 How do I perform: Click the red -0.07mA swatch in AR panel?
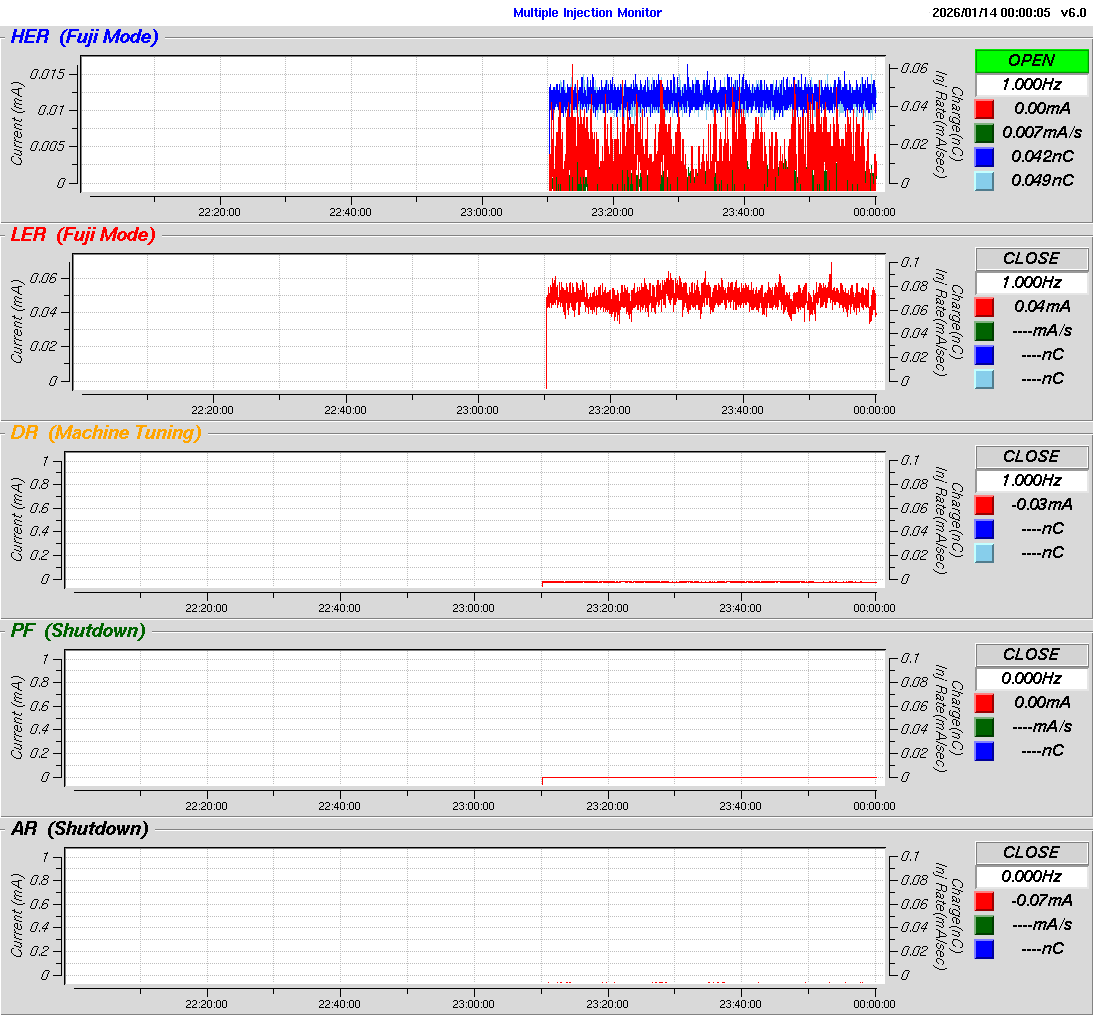click(x=984, y=901)
